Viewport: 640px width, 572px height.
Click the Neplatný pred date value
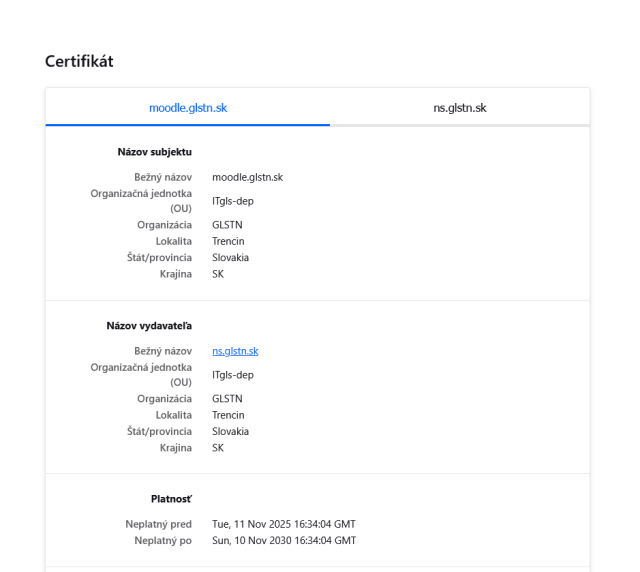click(x=283, y=524)
